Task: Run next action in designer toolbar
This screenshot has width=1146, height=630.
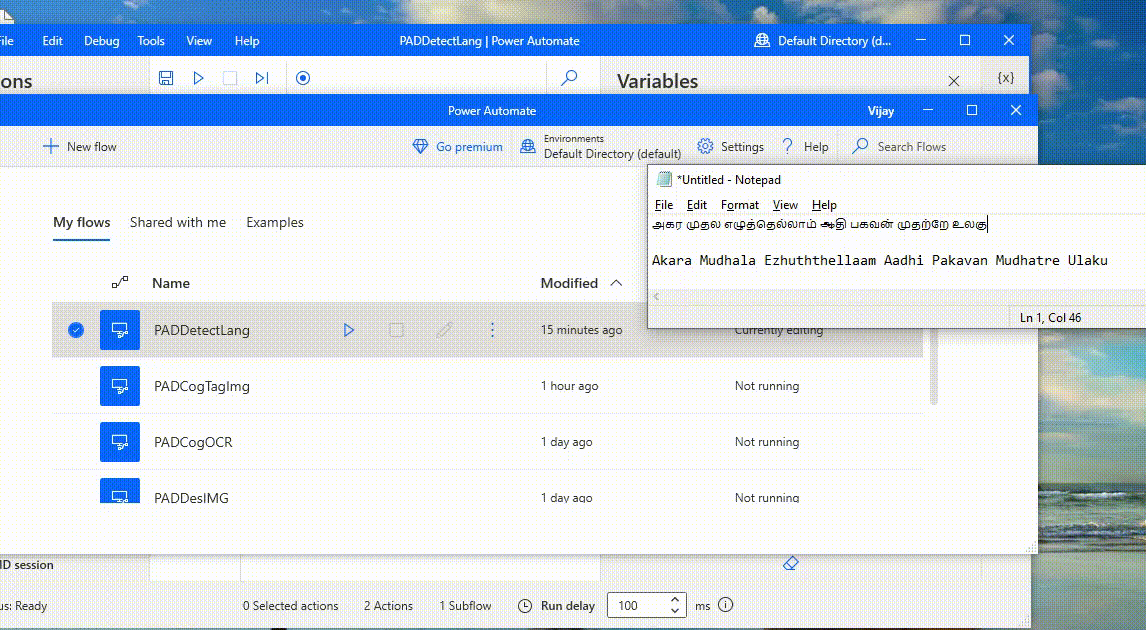Action: 262,78
